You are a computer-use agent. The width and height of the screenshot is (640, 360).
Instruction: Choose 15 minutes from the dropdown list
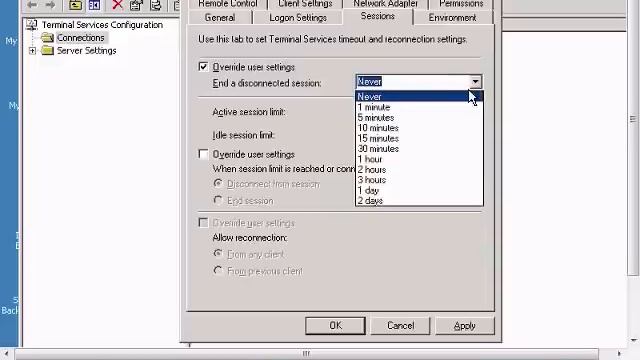(x=419, y=138)
